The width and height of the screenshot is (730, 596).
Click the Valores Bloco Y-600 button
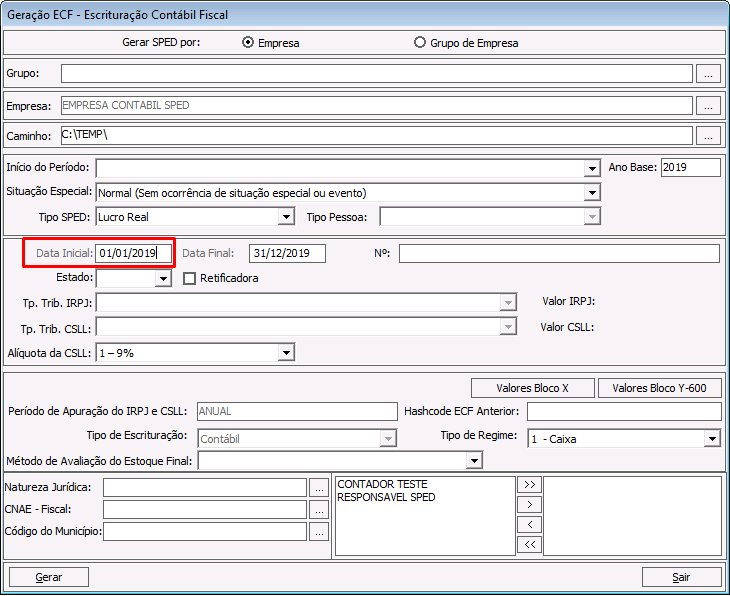point(659,388)
